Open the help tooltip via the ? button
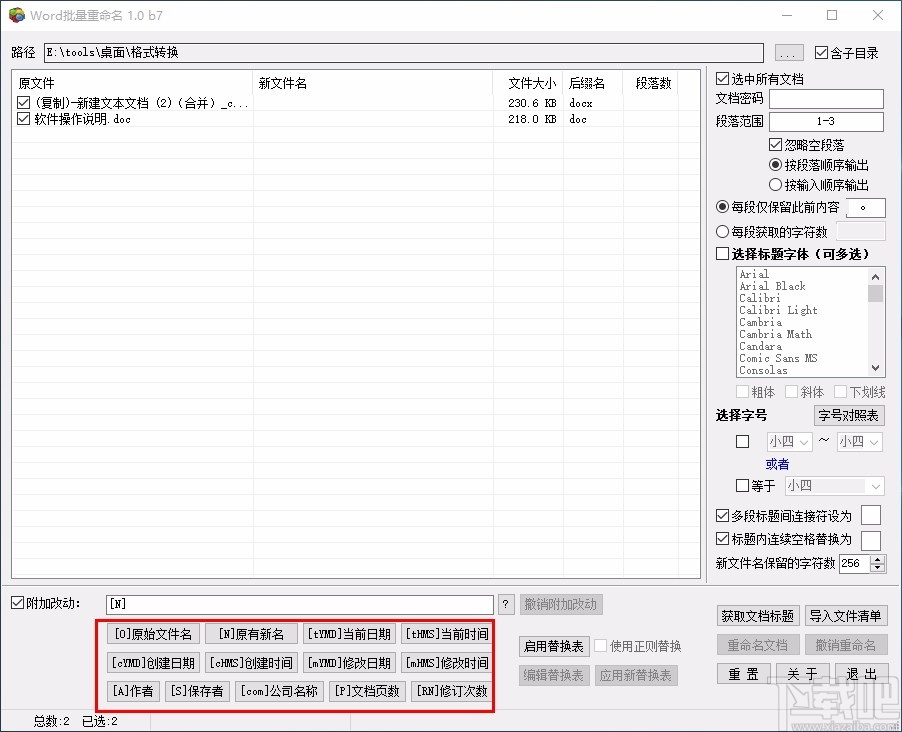This screenshot has height=732, width=902. (507, 604)
